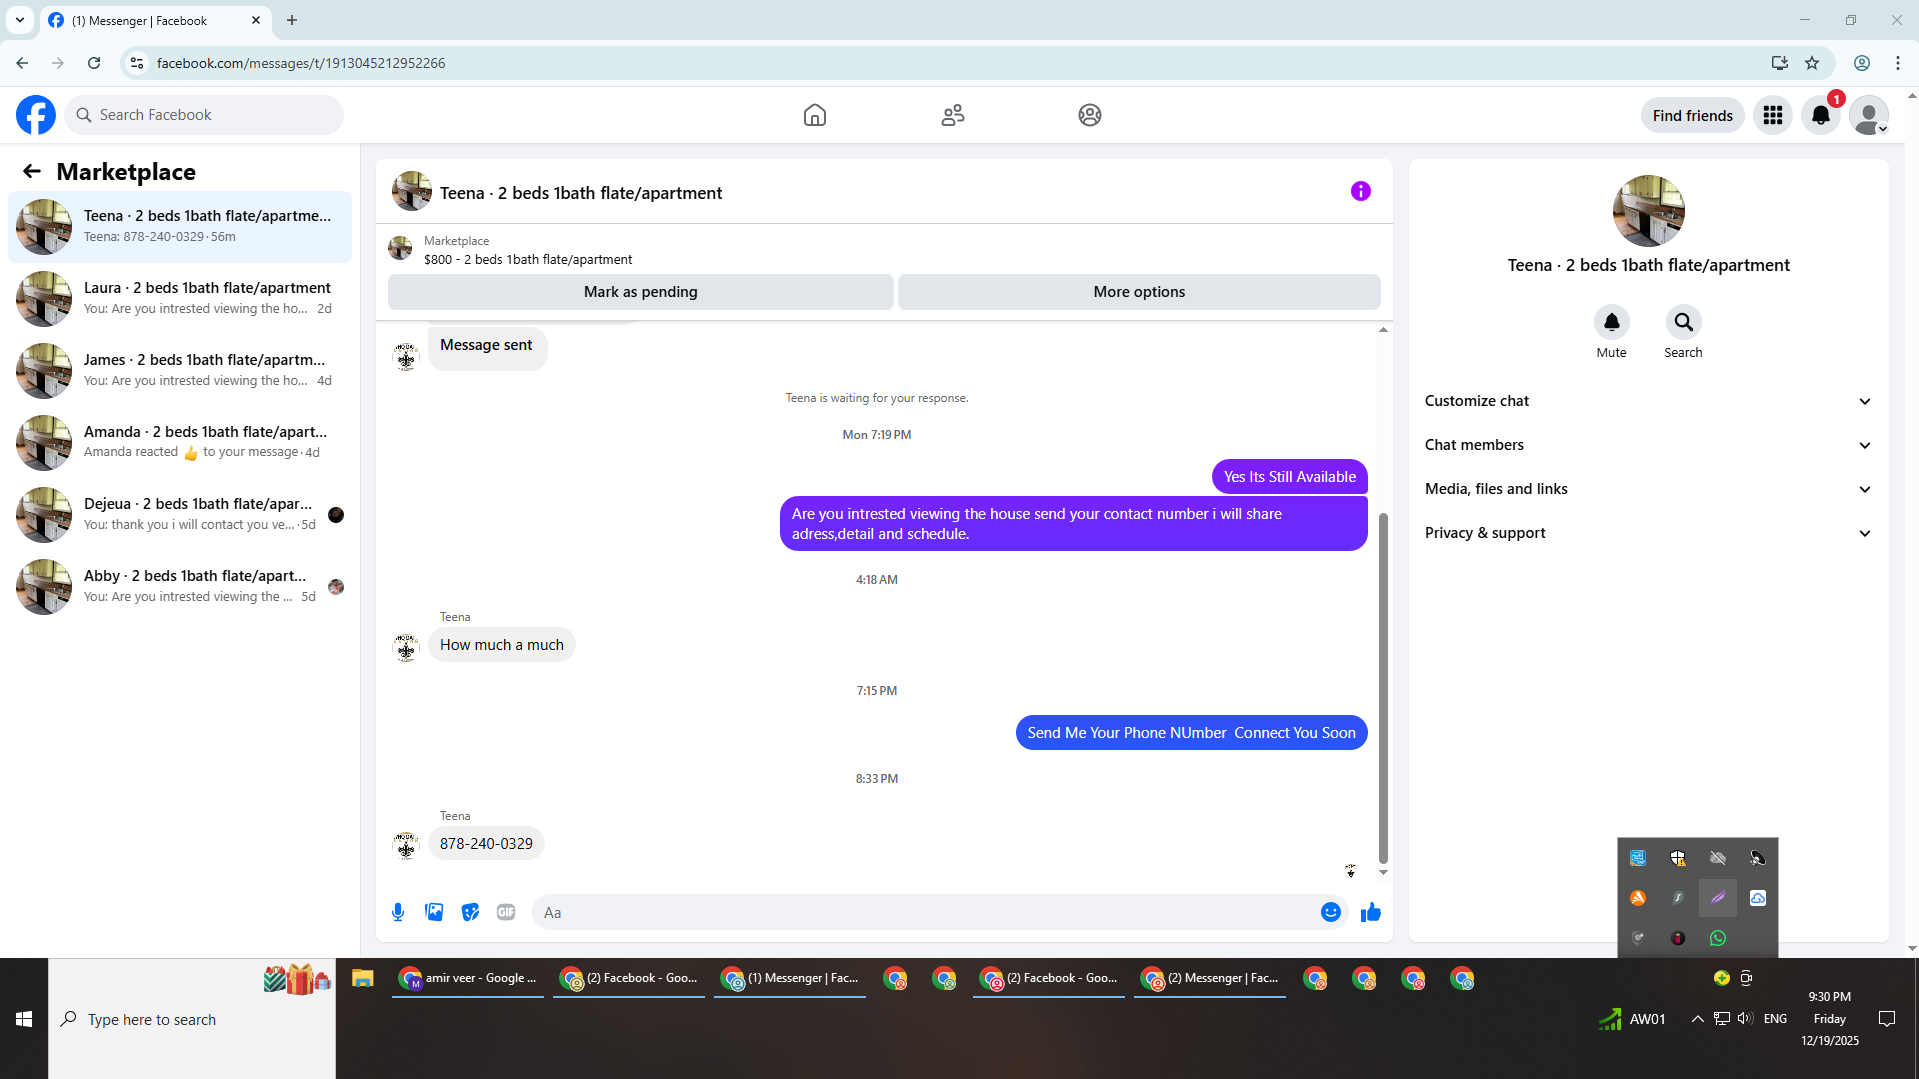This screenshot has width=1919, height=1079.
Task: Open File Explorer from taskbar
Action: point(362,978)
